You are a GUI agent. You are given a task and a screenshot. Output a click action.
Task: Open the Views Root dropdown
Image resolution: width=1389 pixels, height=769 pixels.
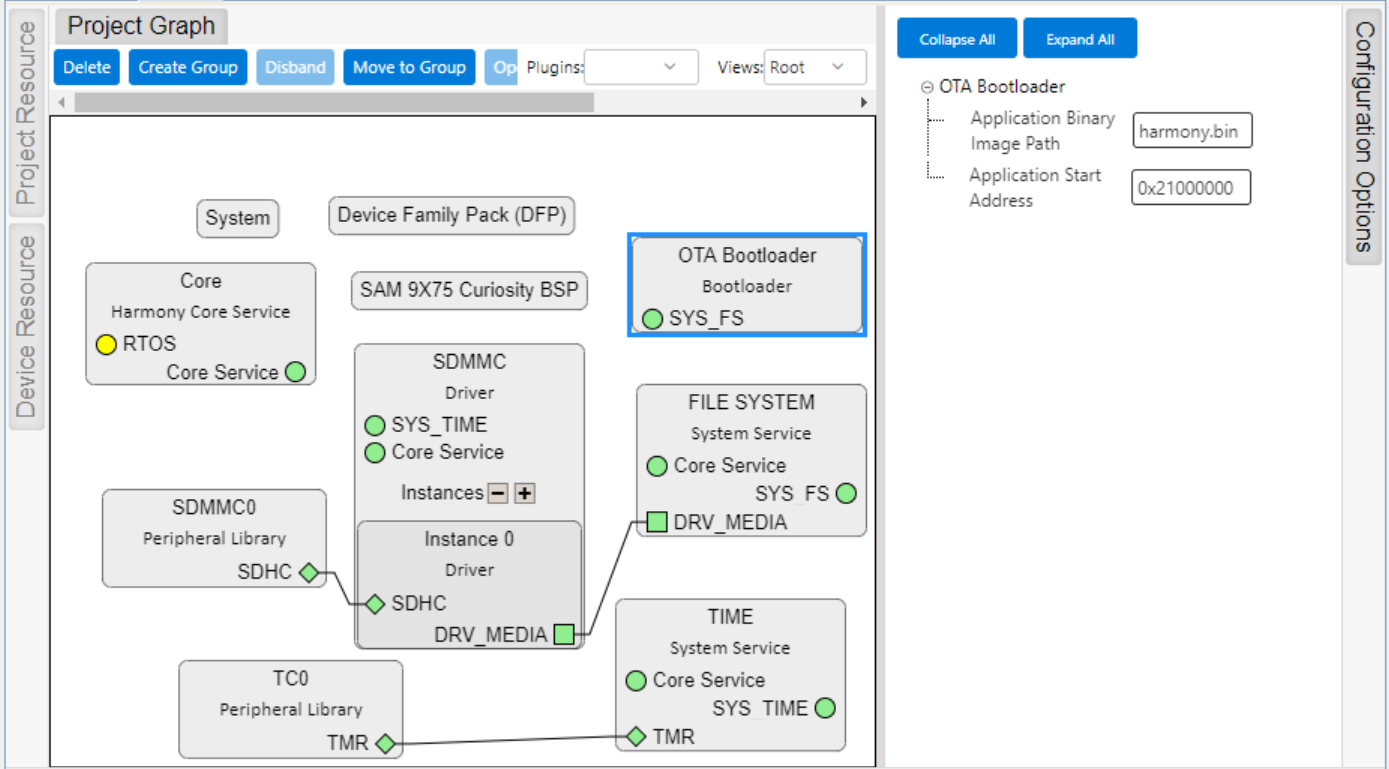click(x=815, y=67)
